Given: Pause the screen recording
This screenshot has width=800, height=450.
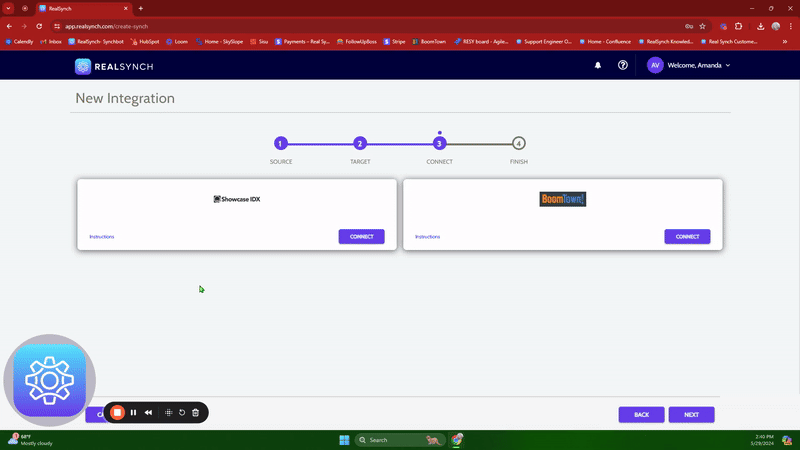Looking at the screenshot, I should click(x=133, y=412).
